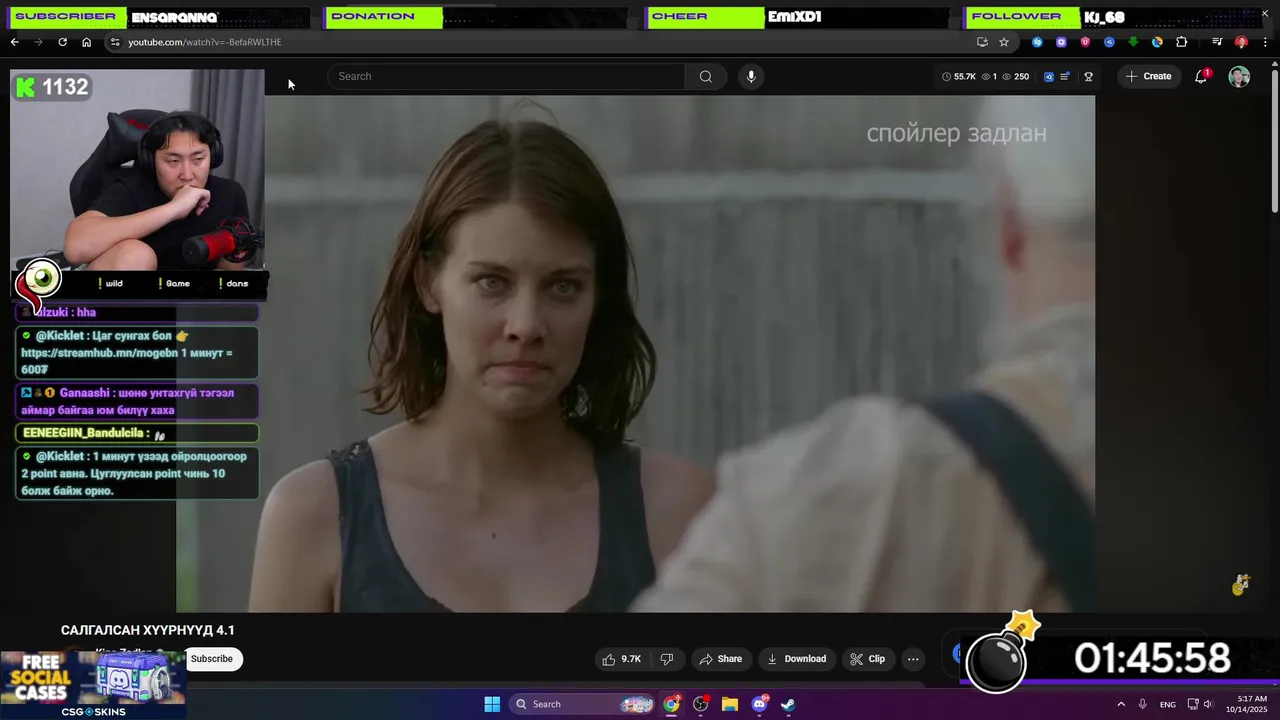Open YouTube notifications bell

pyautogui.click(x=1201, y=76)
